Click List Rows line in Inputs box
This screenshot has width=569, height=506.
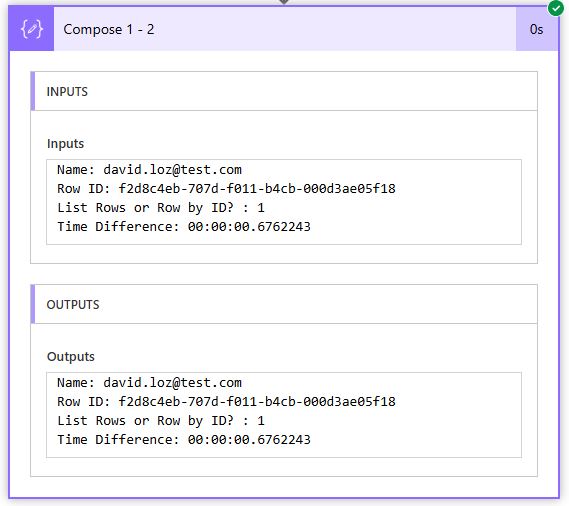coord(161,208)
